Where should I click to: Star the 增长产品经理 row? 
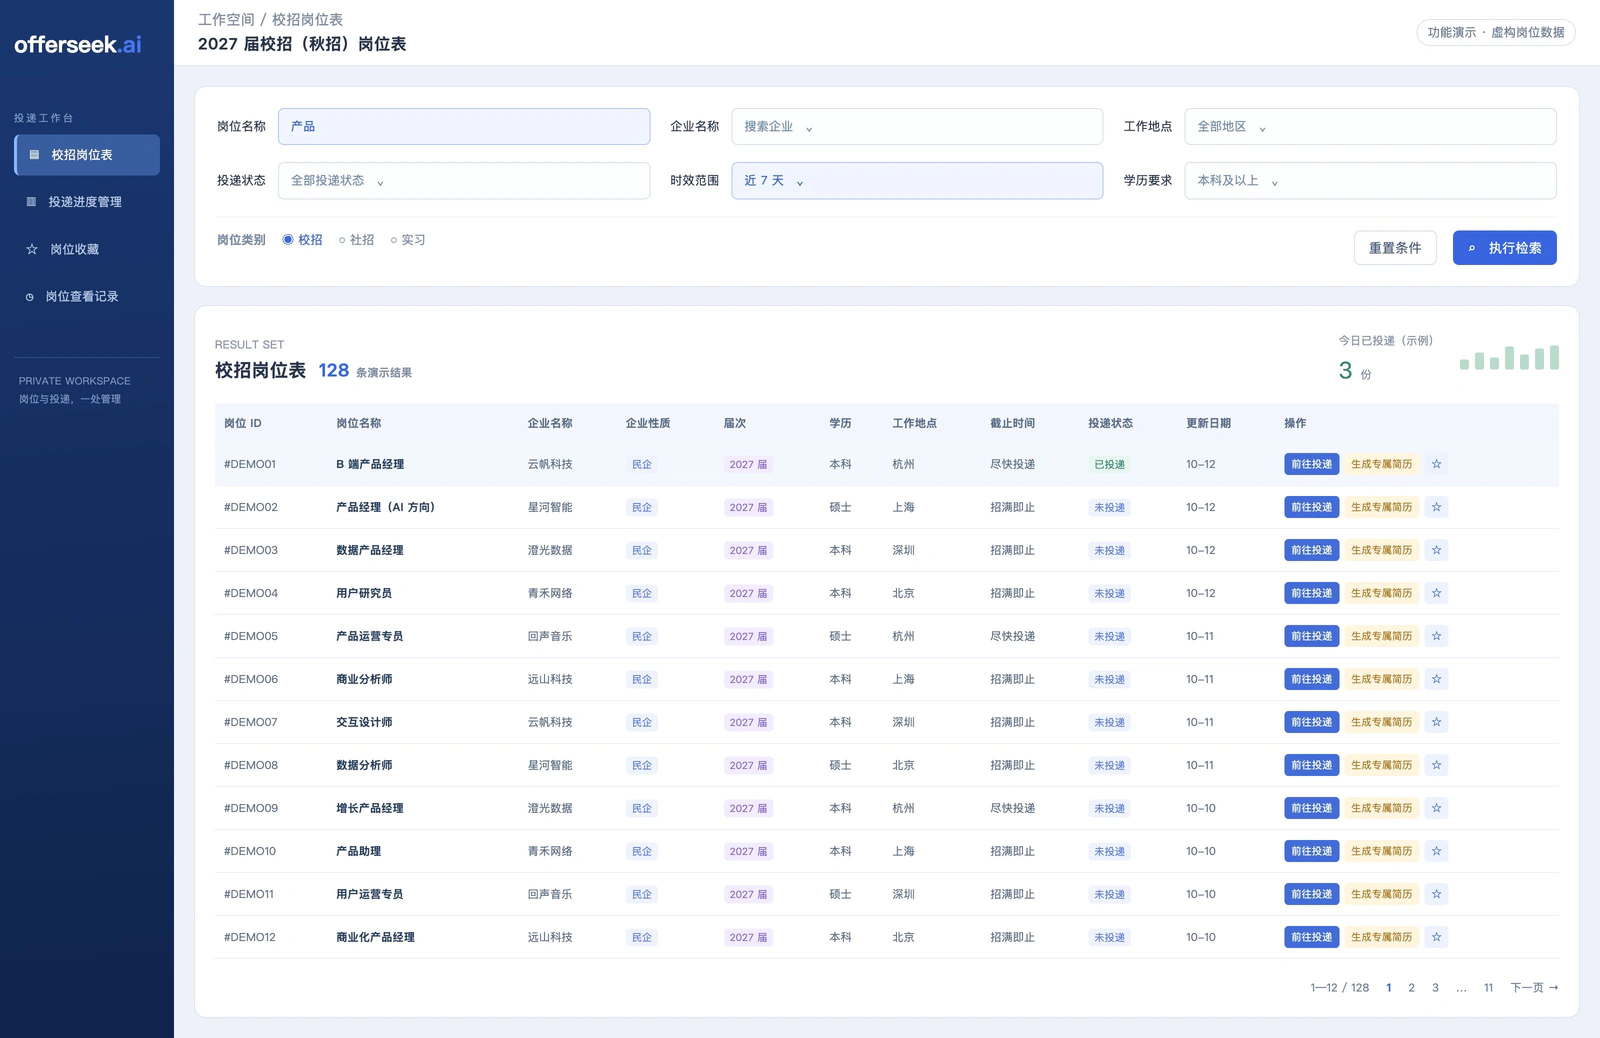point(1436,808)
